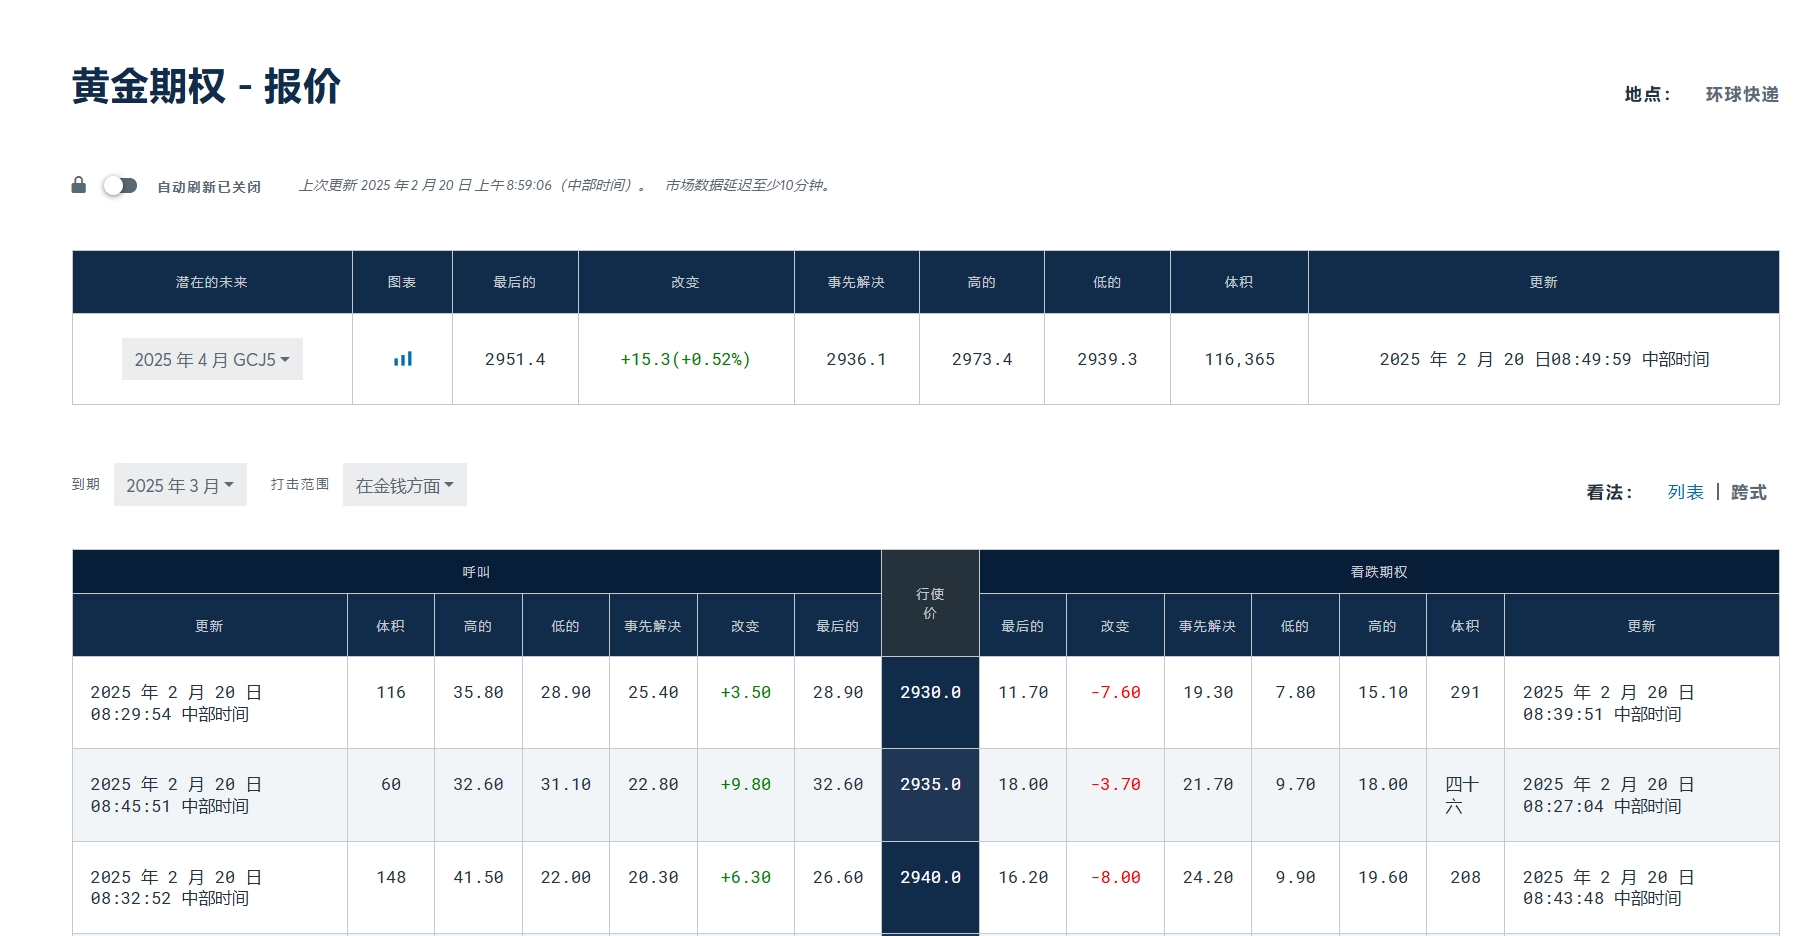Image resolution: width=1816 pixels, height=936 pixels.
Task: Open the chart icon for GCJ5
Action: point(403,359)
